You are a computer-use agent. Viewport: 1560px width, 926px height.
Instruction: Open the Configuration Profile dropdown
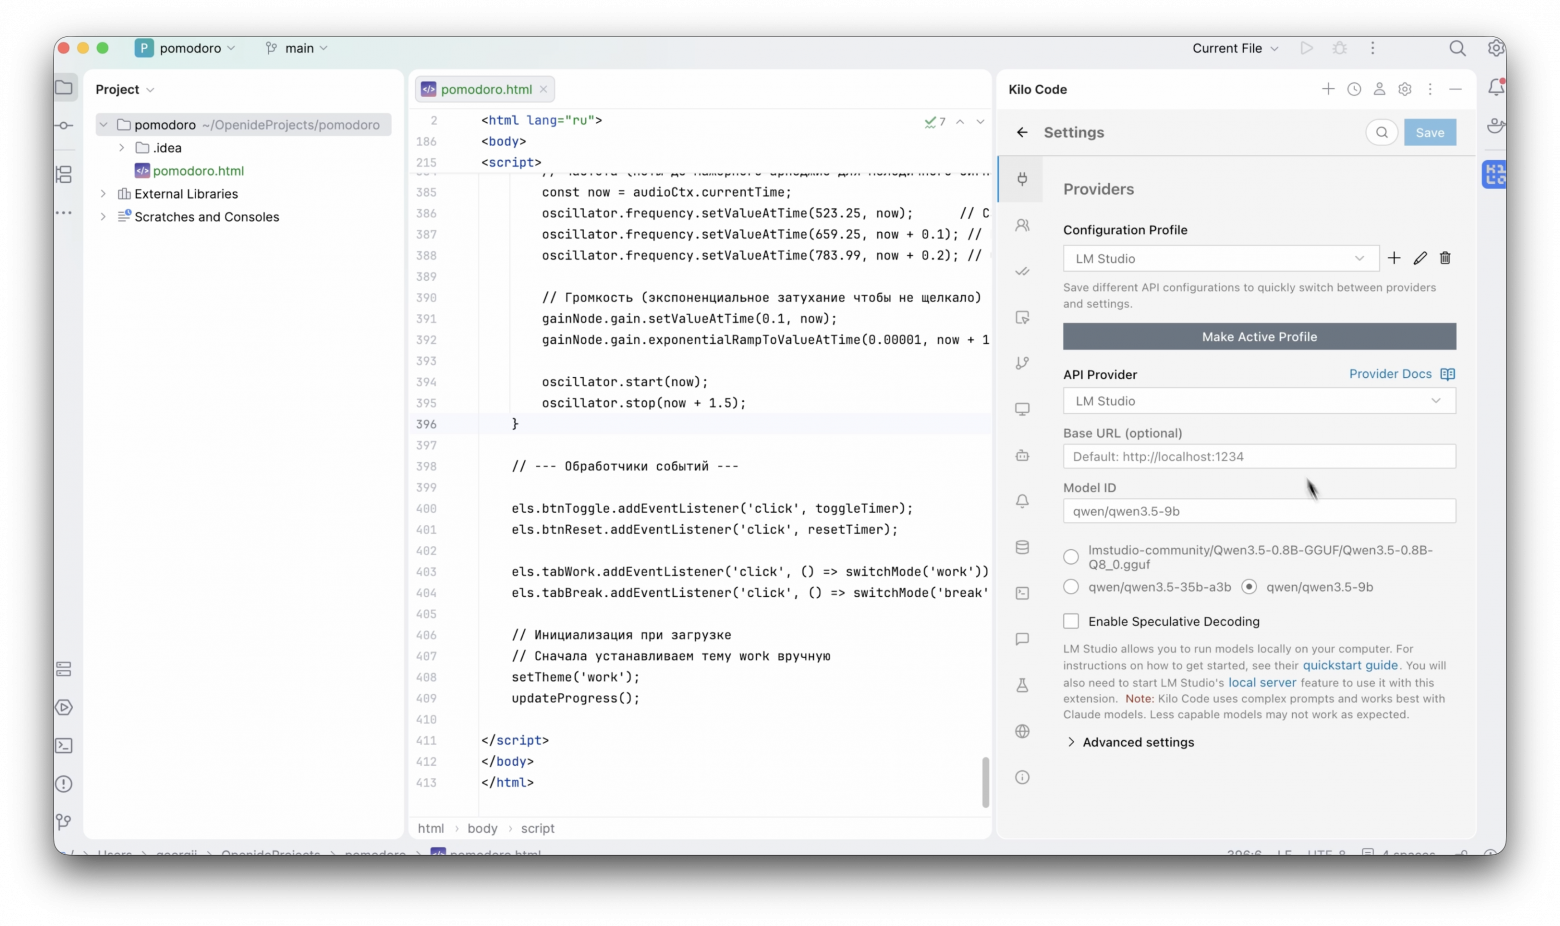tap(1219, 258)
